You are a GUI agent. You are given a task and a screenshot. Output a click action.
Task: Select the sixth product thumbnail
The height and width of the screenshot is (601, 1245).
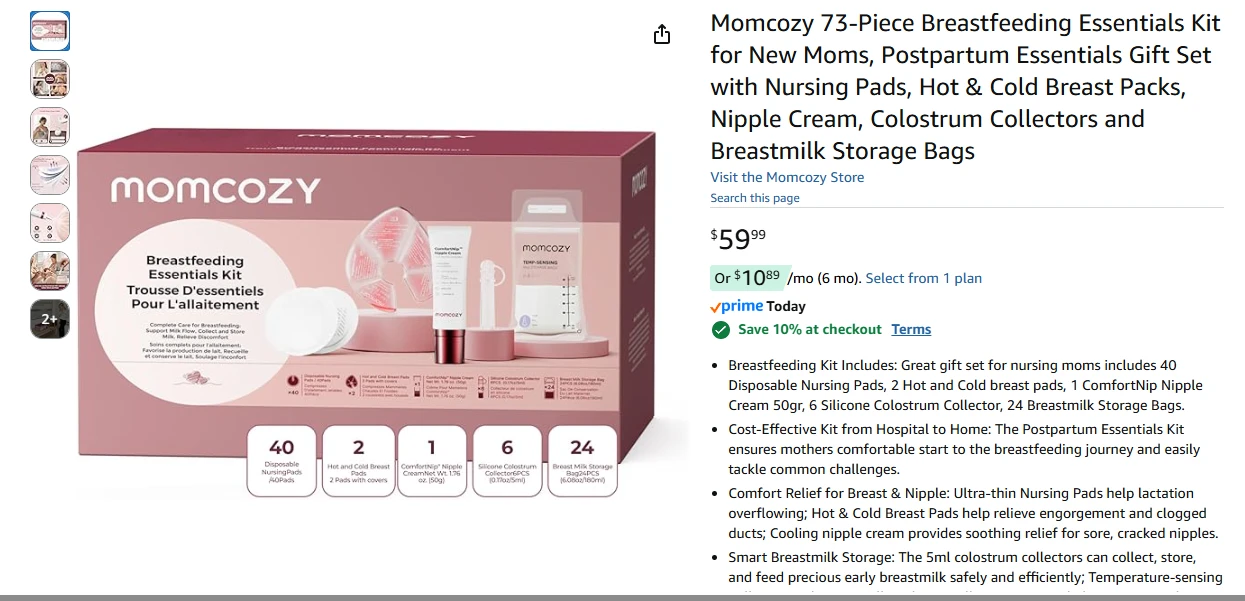[50, 271]
